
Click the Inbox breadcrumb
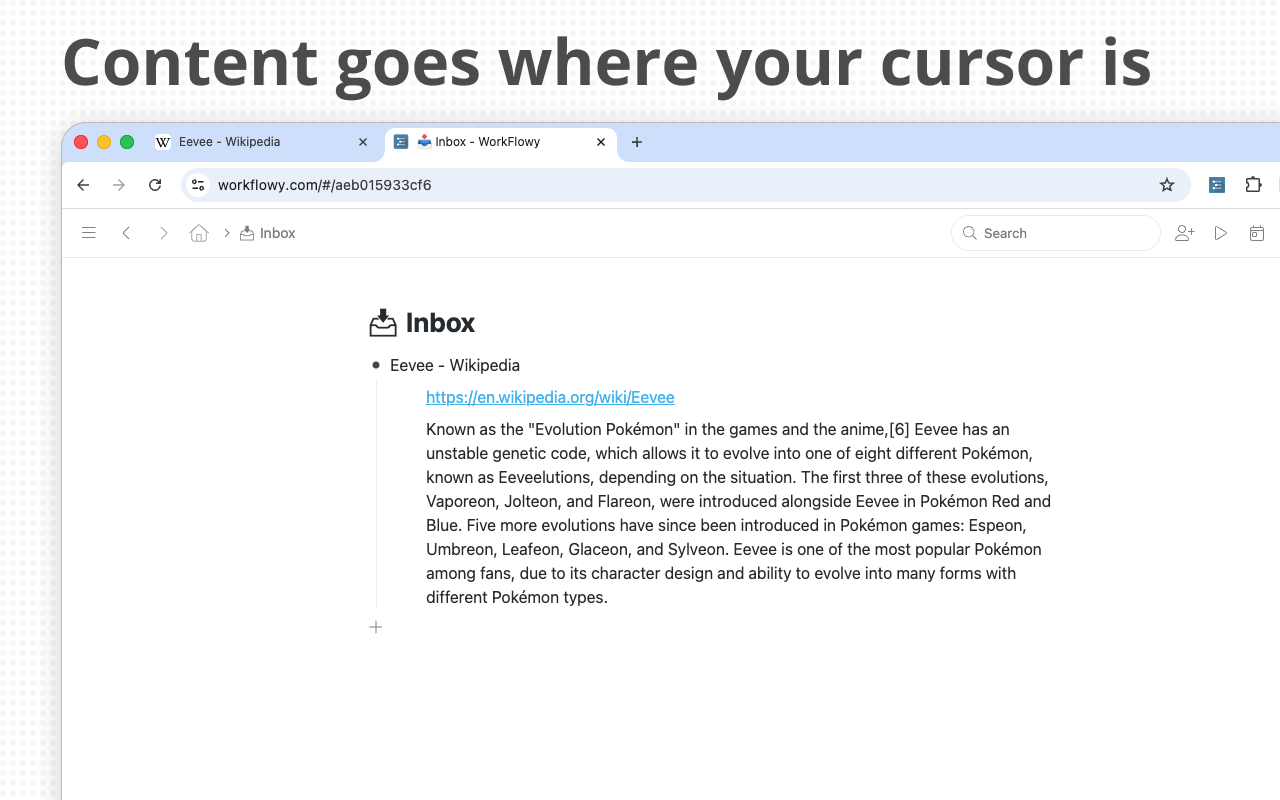(267, 233)
